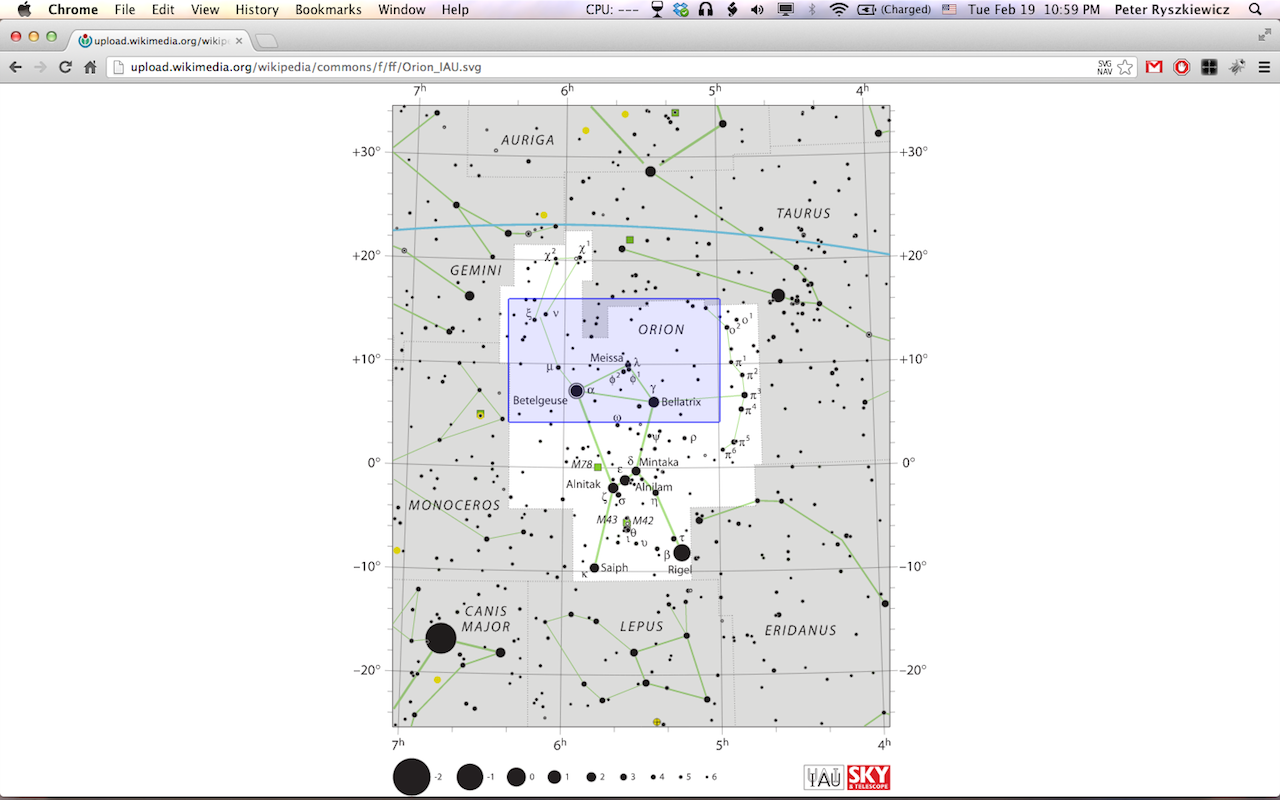Image resolution: width=1280 pixels, height=800 pixels.
Task: Click the Bellatrix star label
Action: pyautogui.click(x=681, y=402)
